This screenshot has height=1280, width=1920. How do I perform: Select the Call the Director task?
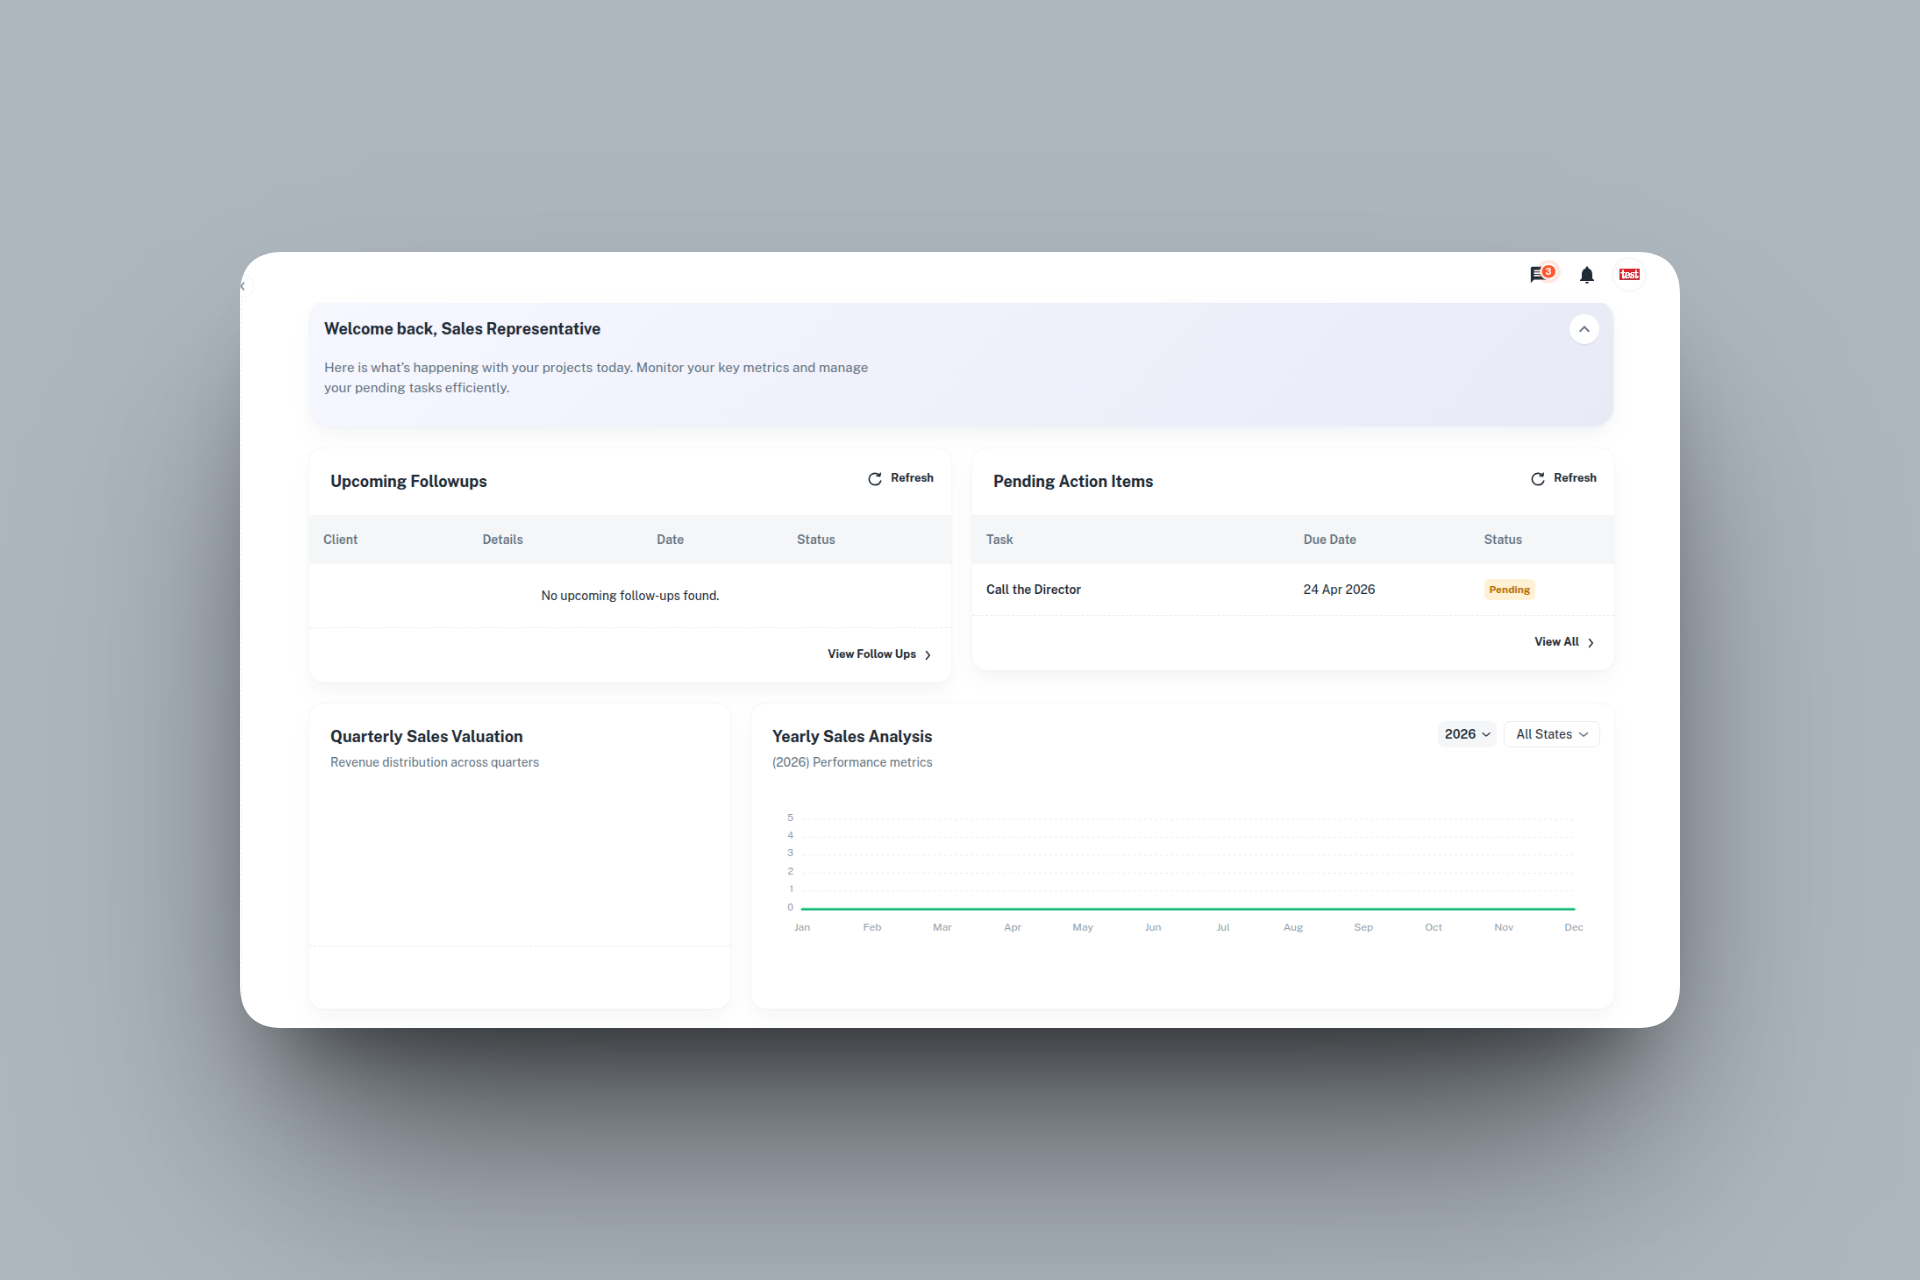point(1033,590)
